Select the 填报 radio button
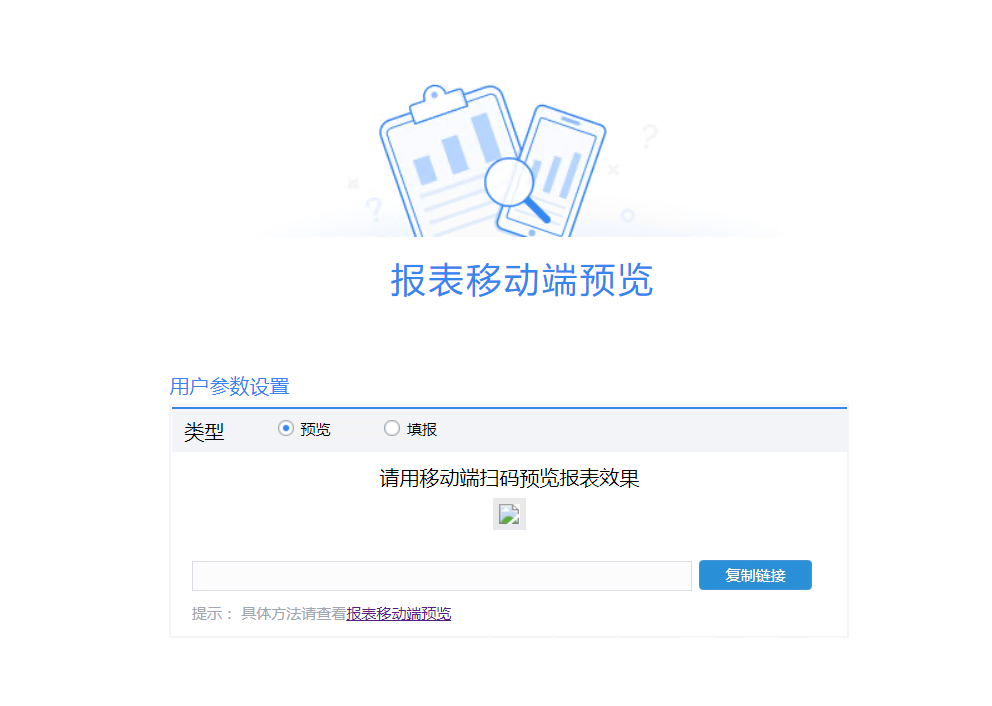Screen dimensions: 992x706 click(392, 428)
